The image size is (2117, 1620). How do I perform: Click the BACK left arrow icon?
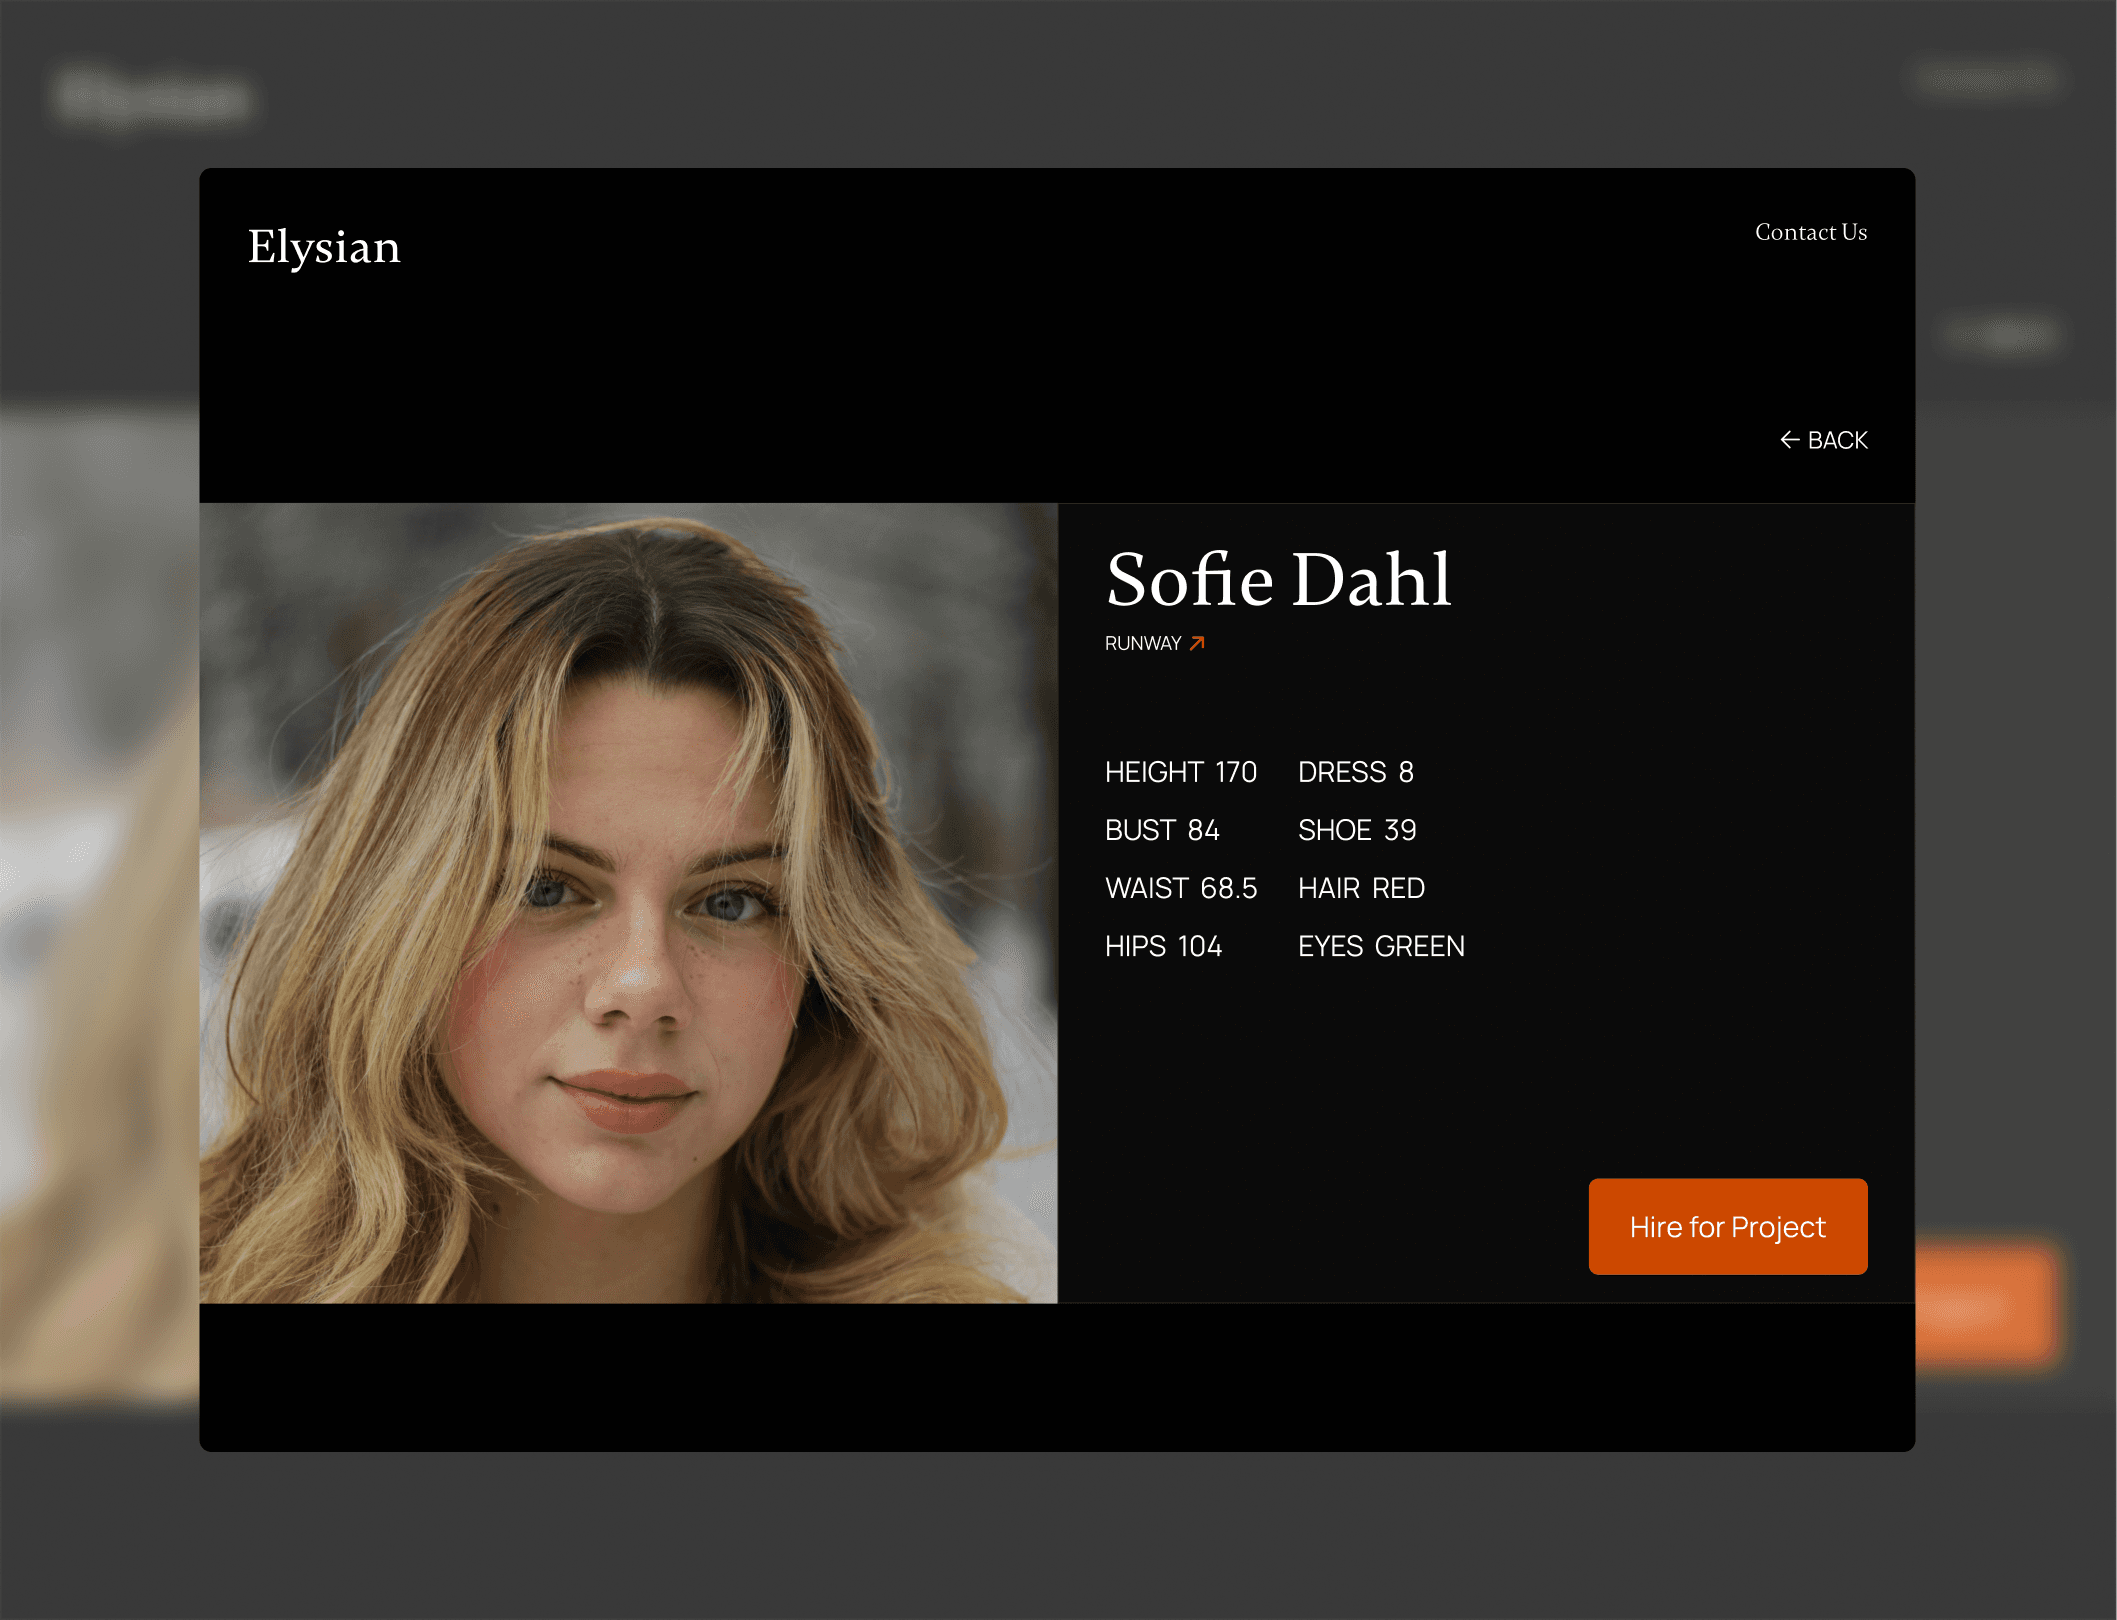coord(1789,440)
